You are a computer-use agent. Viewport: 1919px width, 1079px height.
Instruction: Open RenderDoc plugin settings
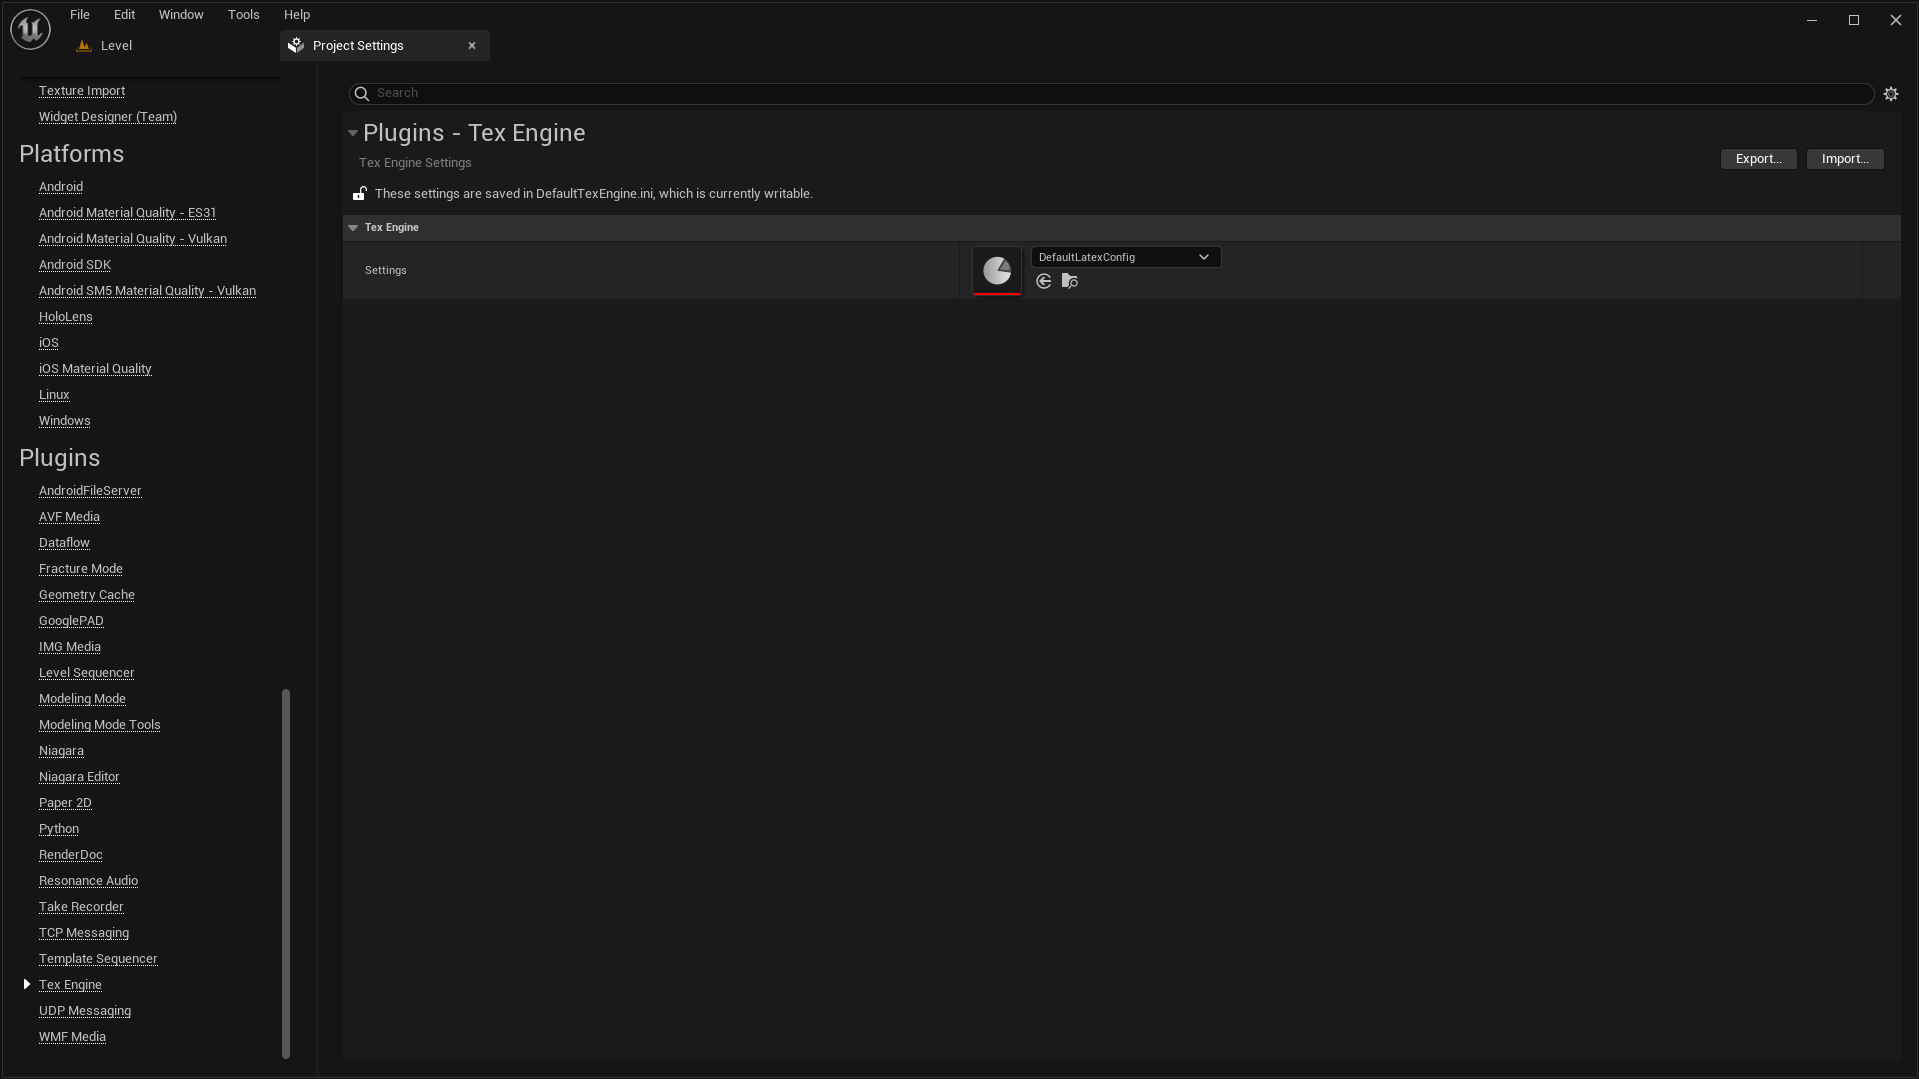[x=71, y=854]
